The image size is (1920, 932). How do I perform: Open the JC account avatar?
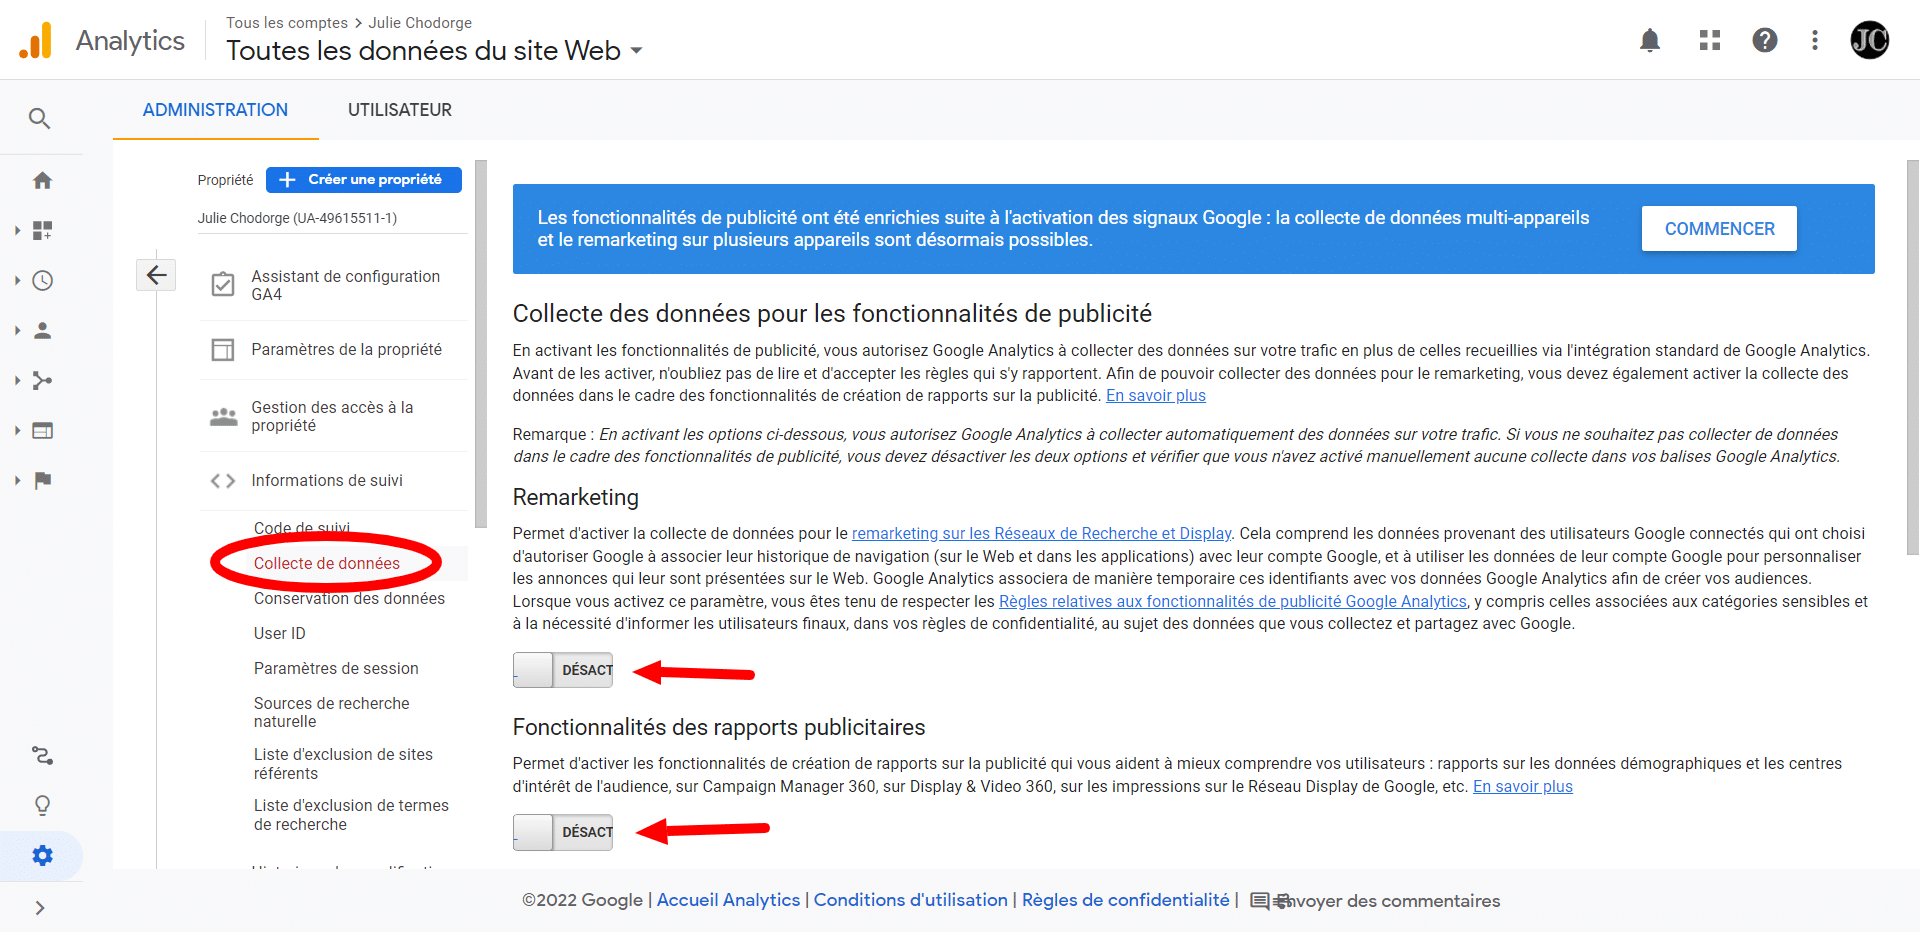click(x=1869, y=40)
